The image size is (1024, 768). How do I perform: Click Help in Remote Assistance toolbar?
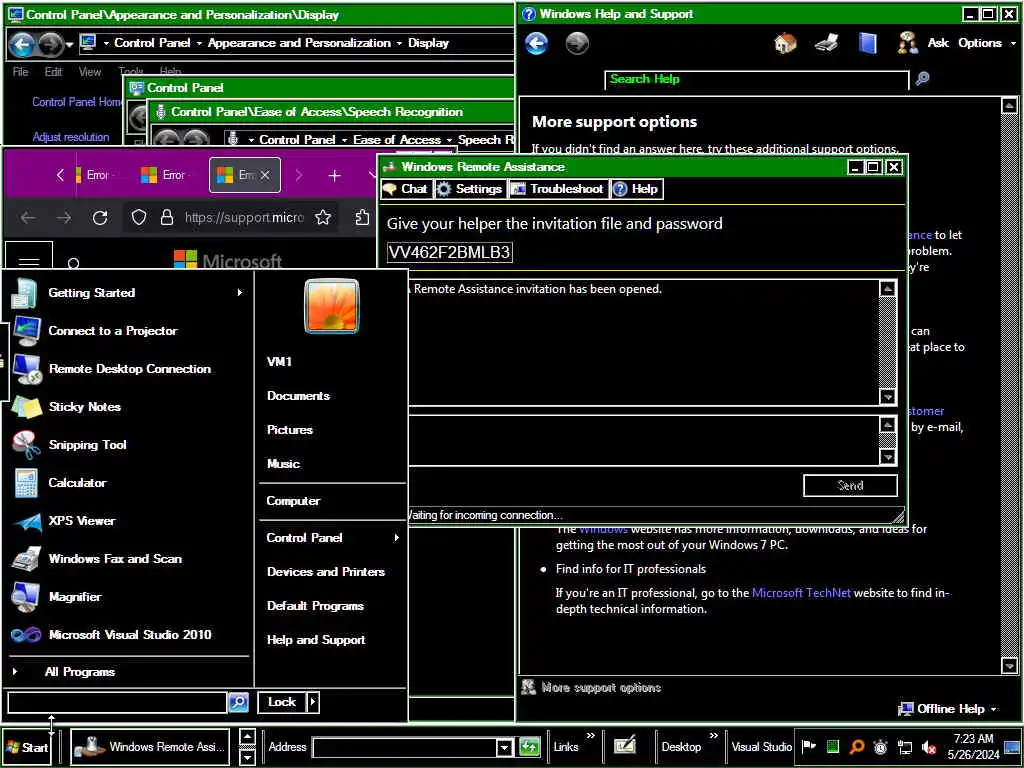point(636,189)
